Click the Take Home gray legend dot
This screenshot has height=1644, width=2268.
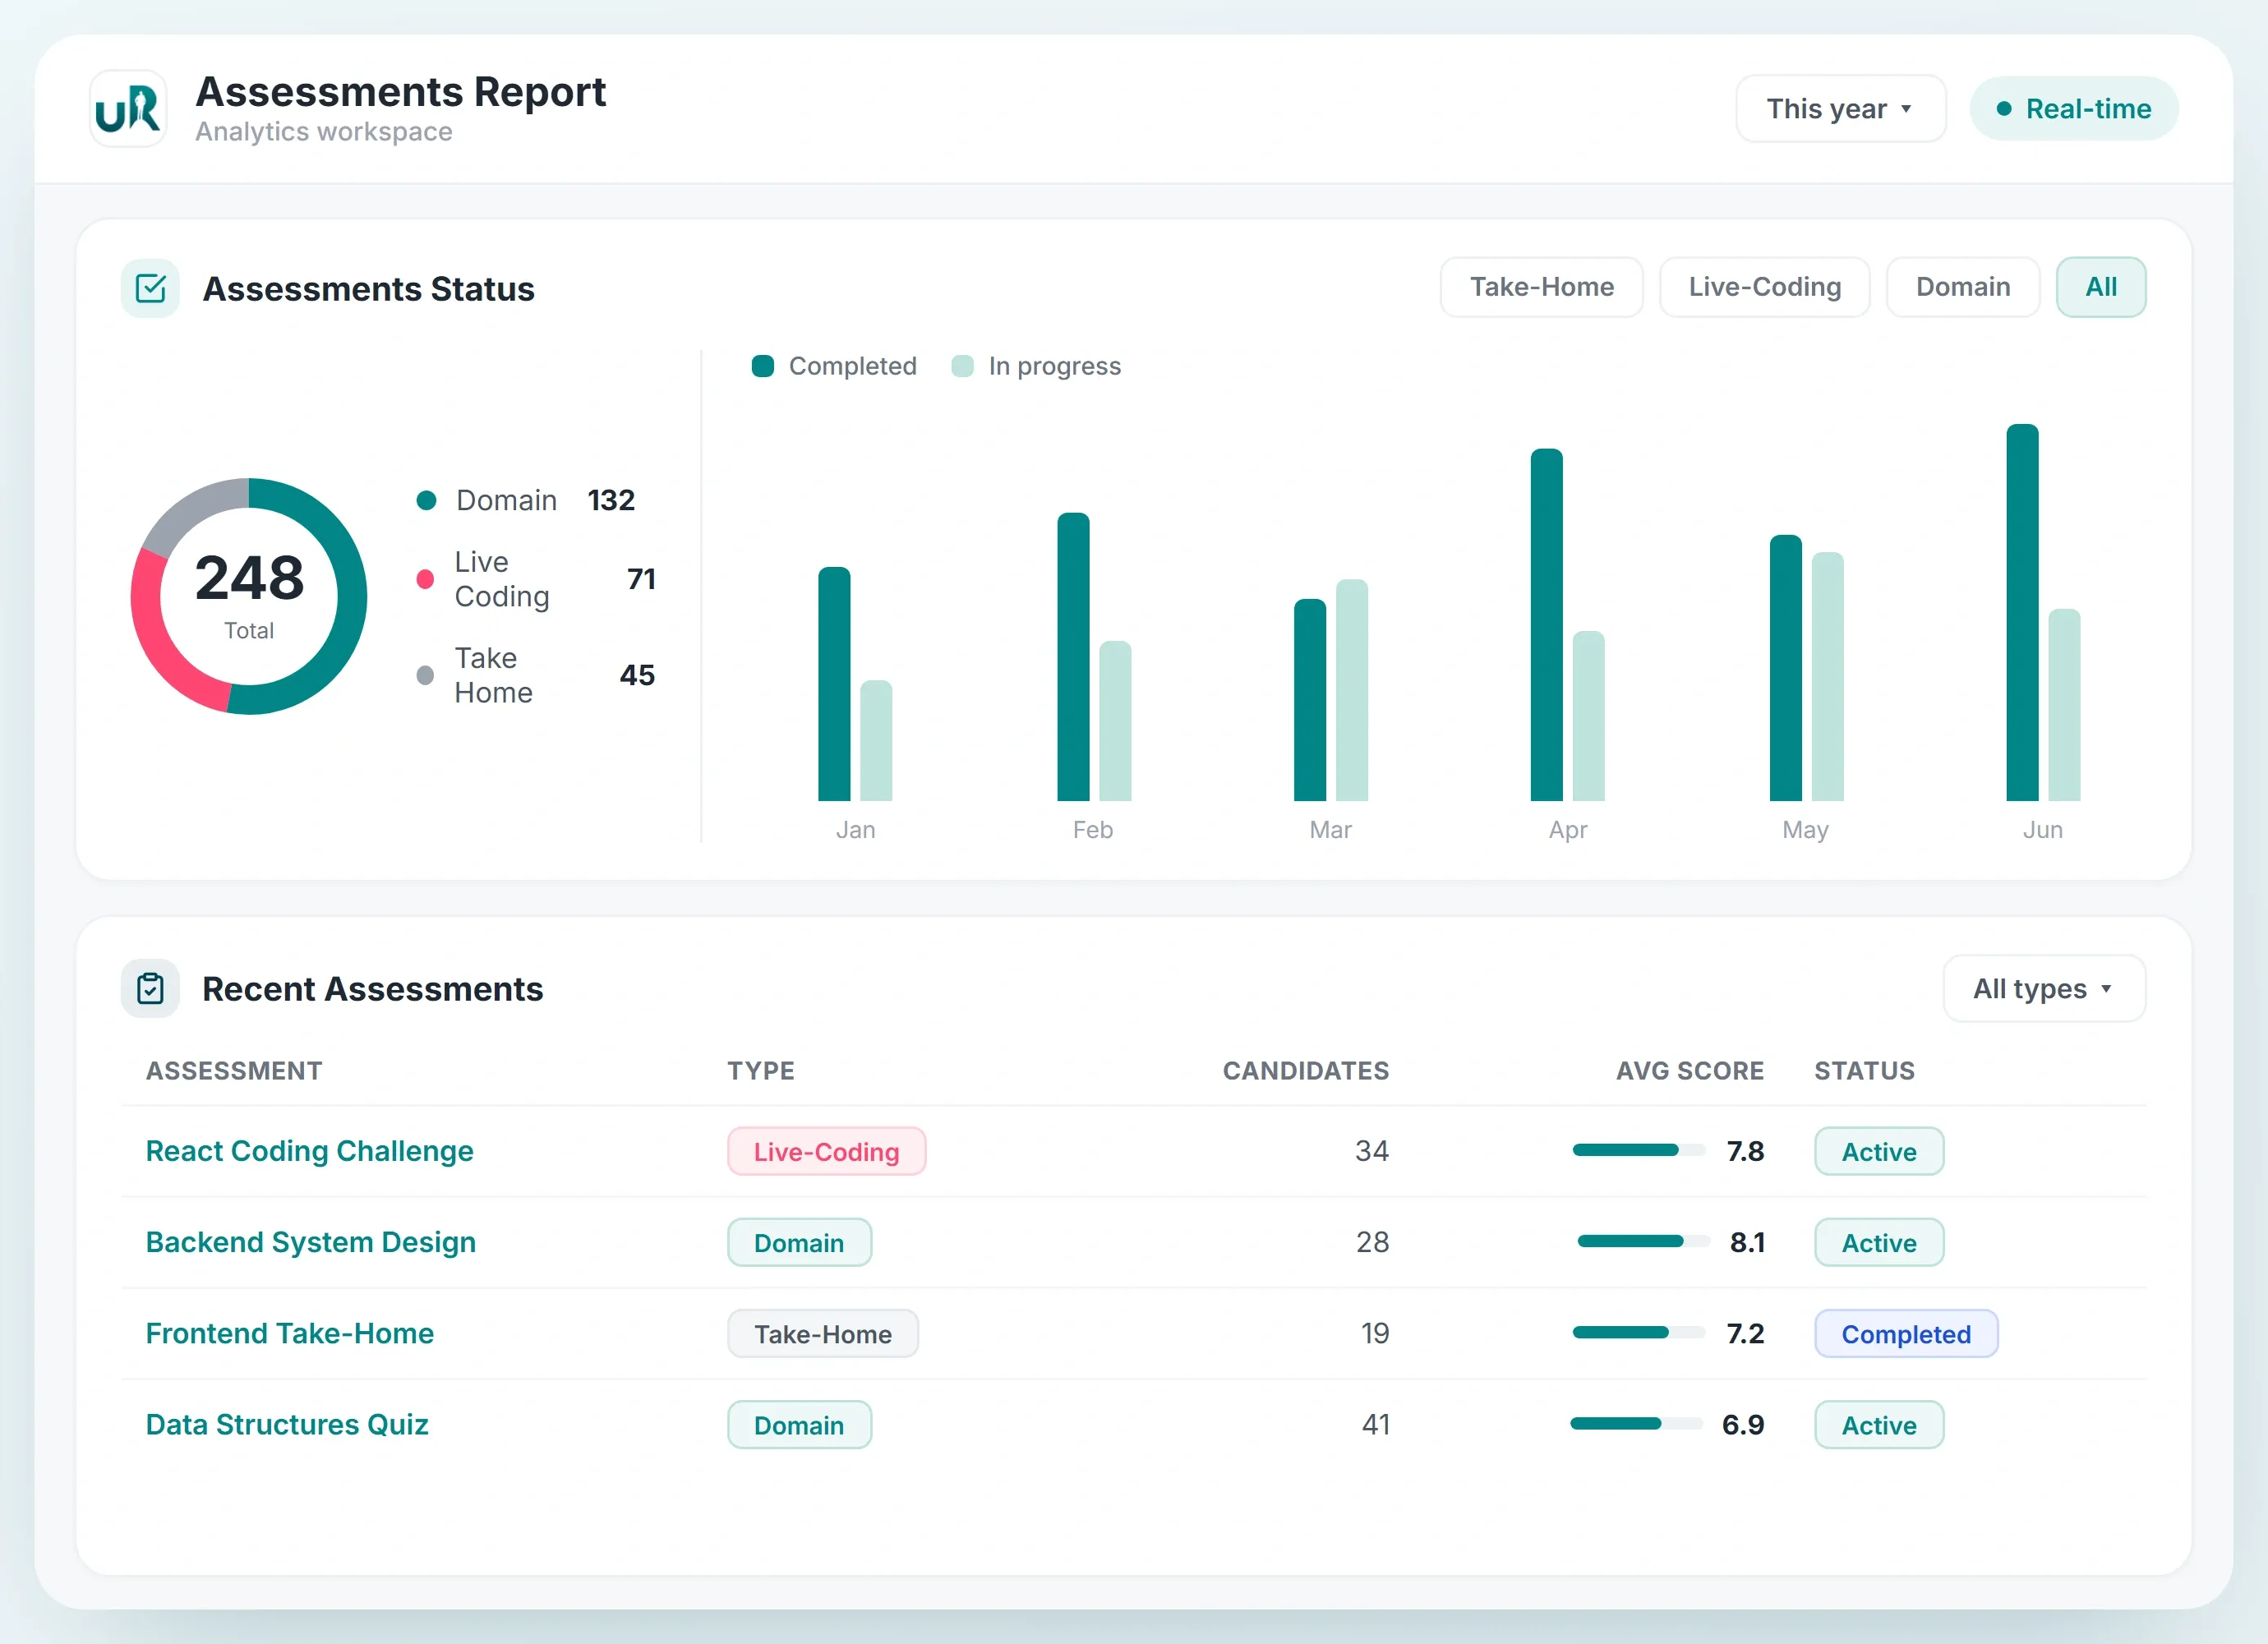[425, 675]
